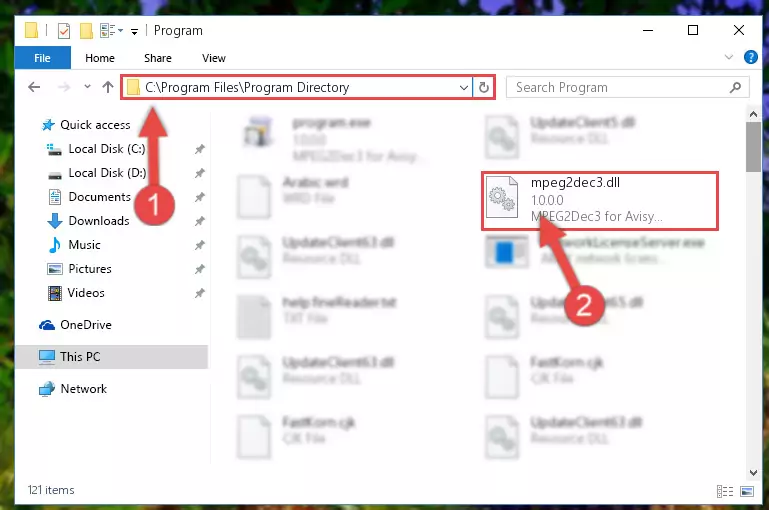This screenshot has height=510, width=769.
Task: Select Network in navigation pane
Action: (73, 389)
